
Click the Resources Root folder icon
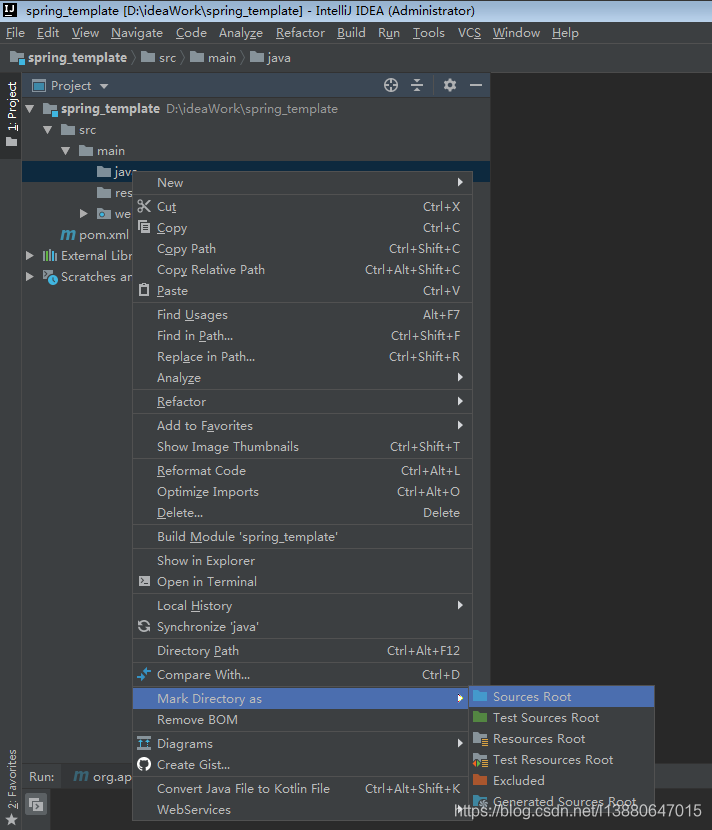[x=480, y=738]
